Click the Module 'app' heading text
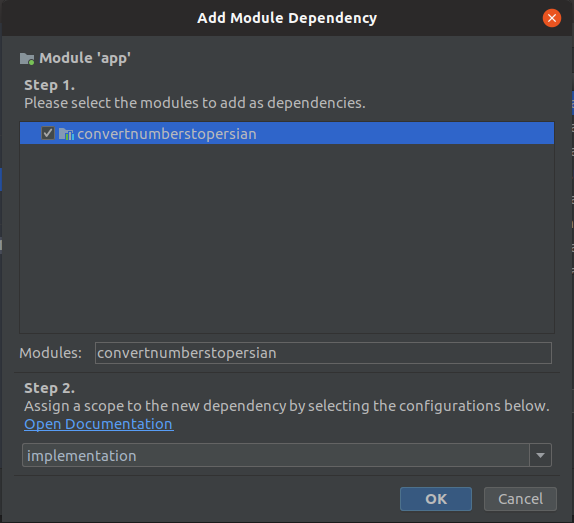 85,58
